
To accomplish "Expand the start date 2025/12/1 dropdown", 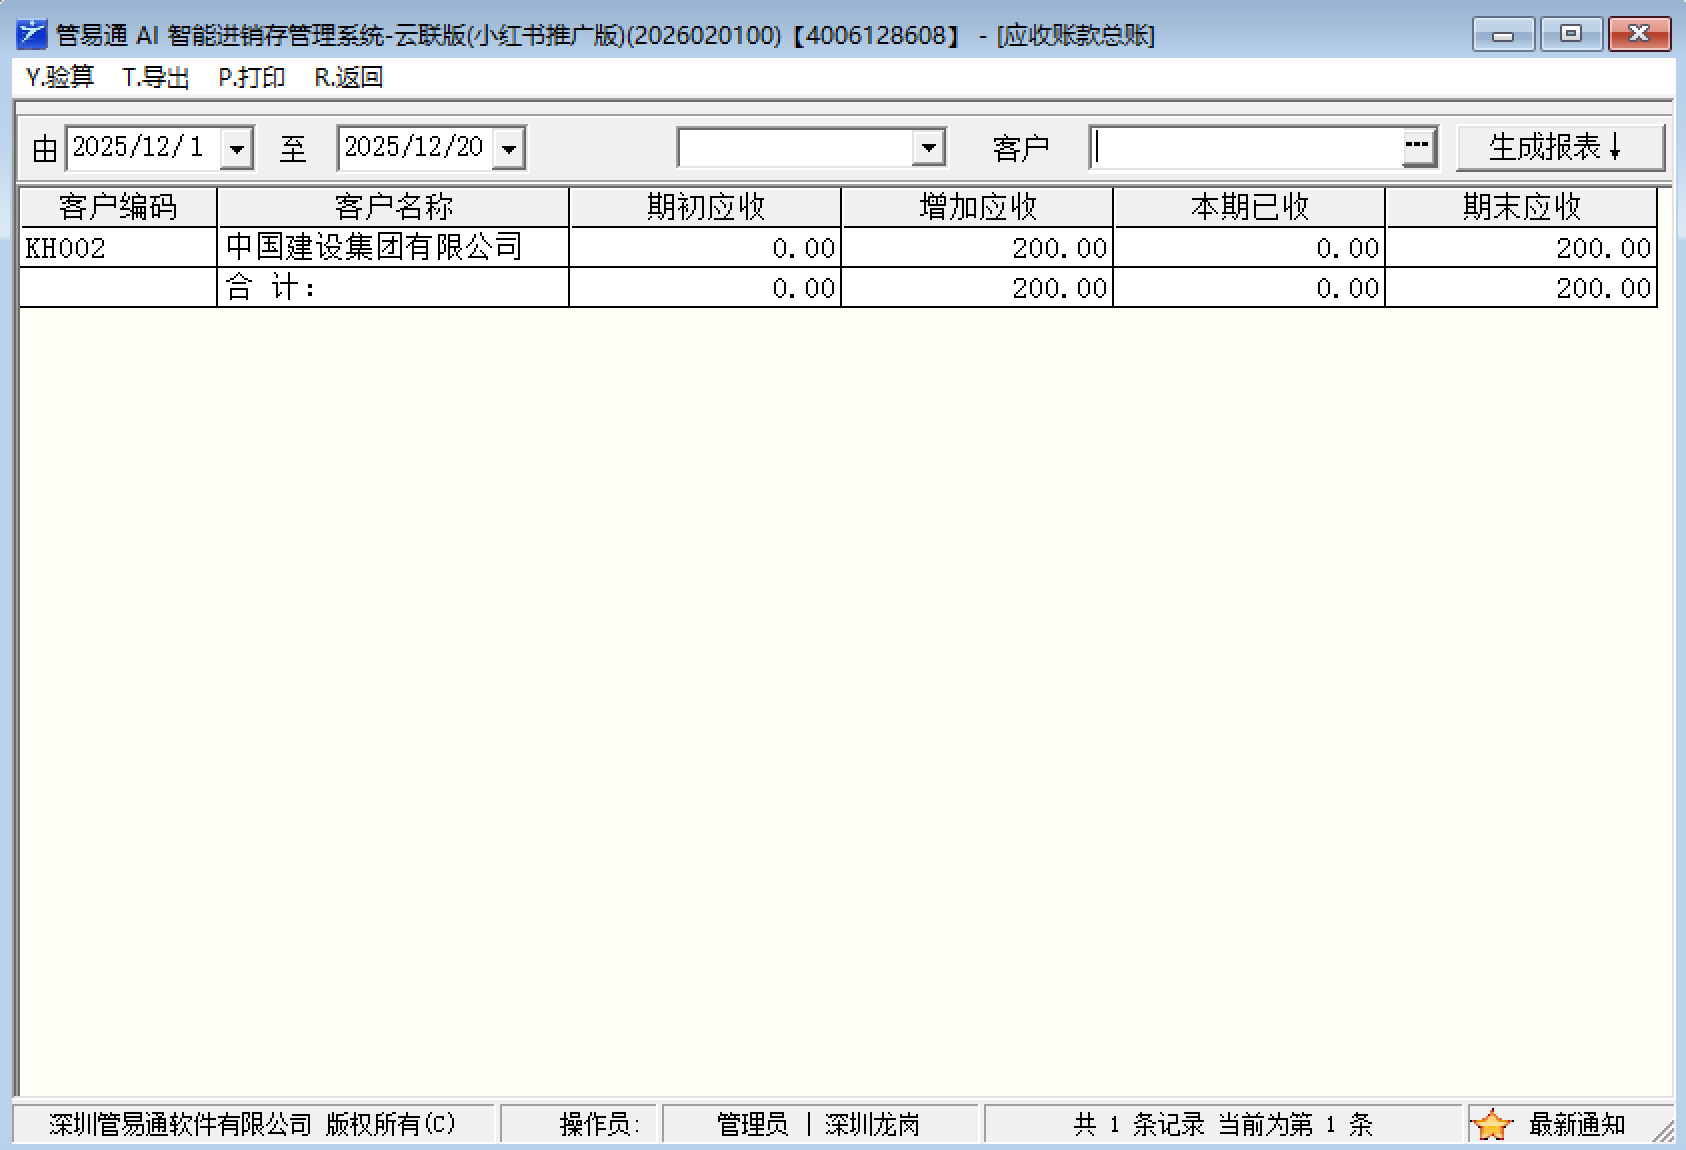I will tap(237, 149).
